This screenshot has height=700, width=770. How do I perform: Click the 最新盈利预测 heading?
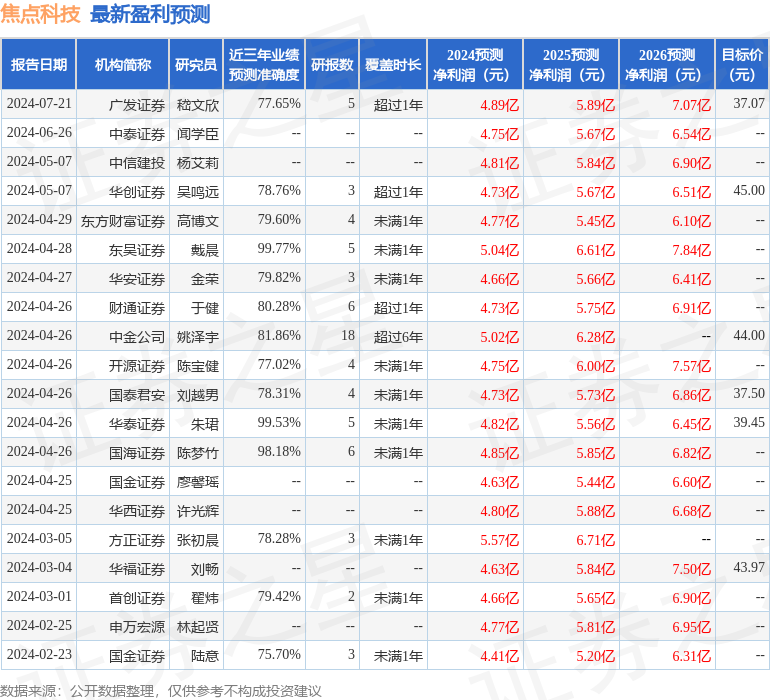(150, 14)
